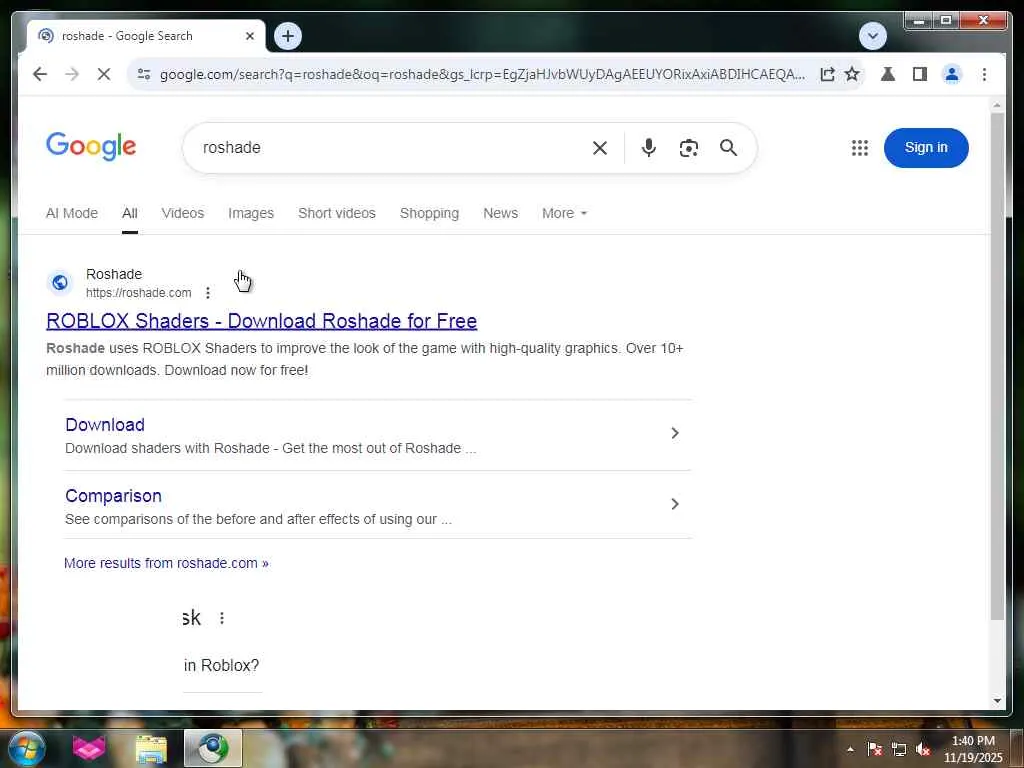Expand the Download sitelink chevron

(675, 433)
